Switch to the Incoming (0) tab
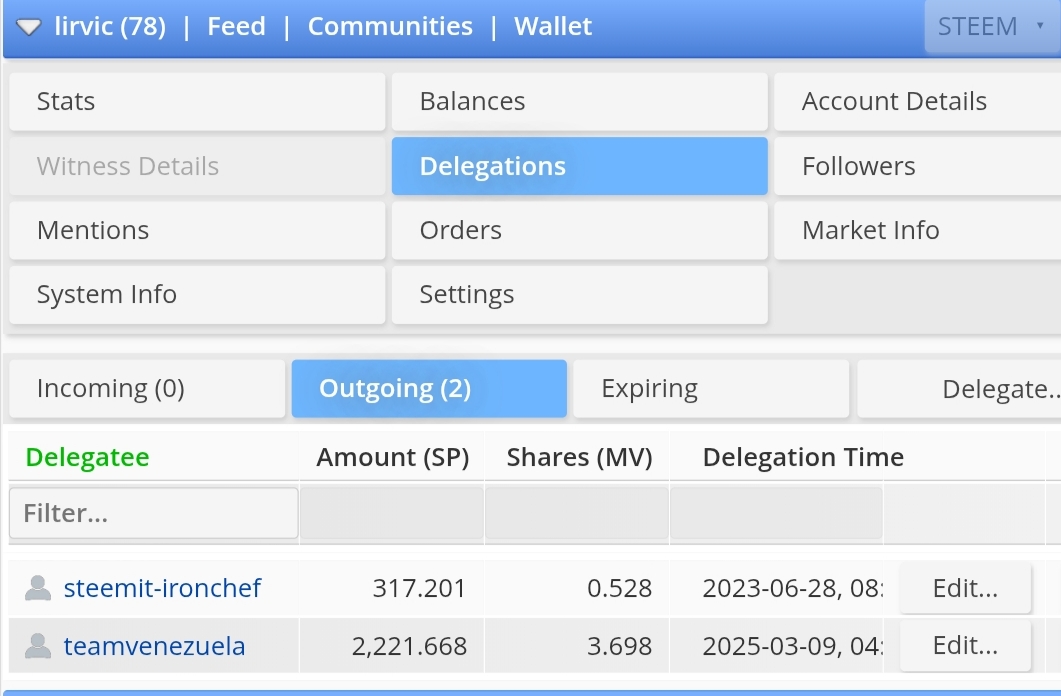1061x696 pixels. coord(147,389)
